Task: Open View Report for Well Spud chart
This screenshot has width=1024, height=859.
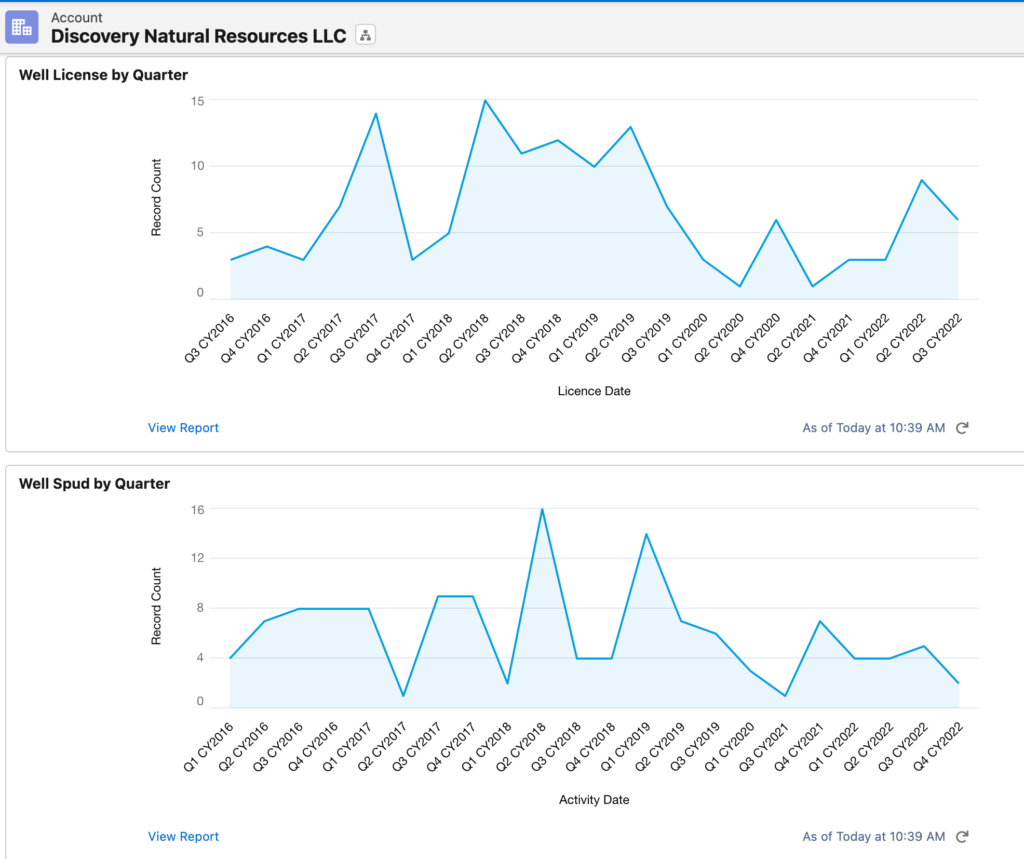Action: pos(183,837)
